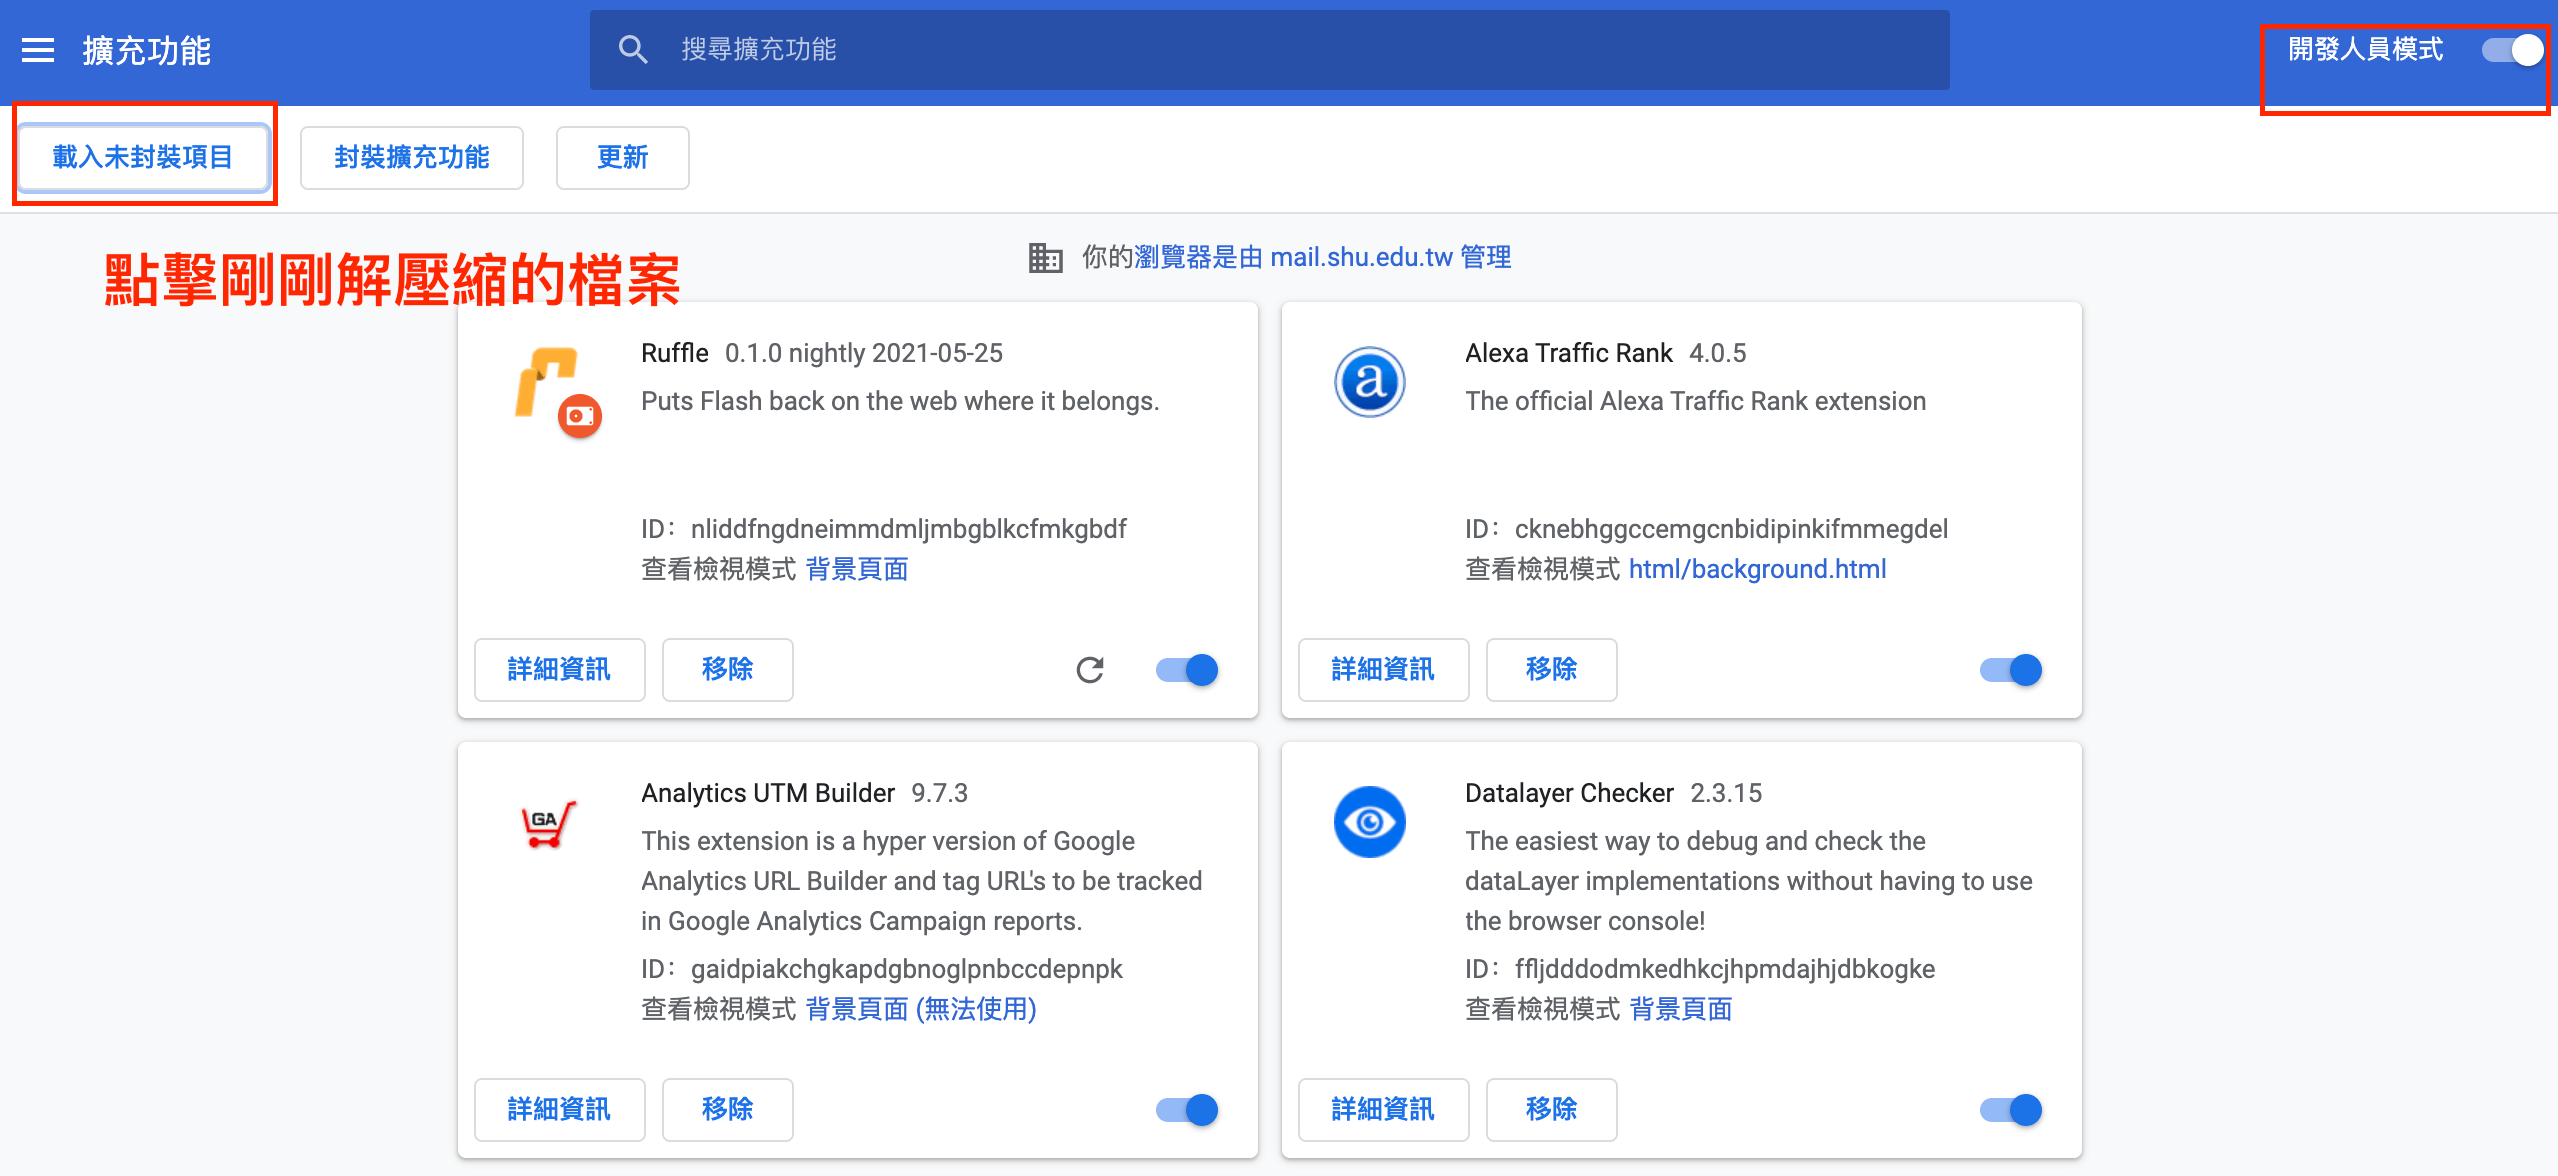Click 載入未封裝項目 button

pos(143,157)
